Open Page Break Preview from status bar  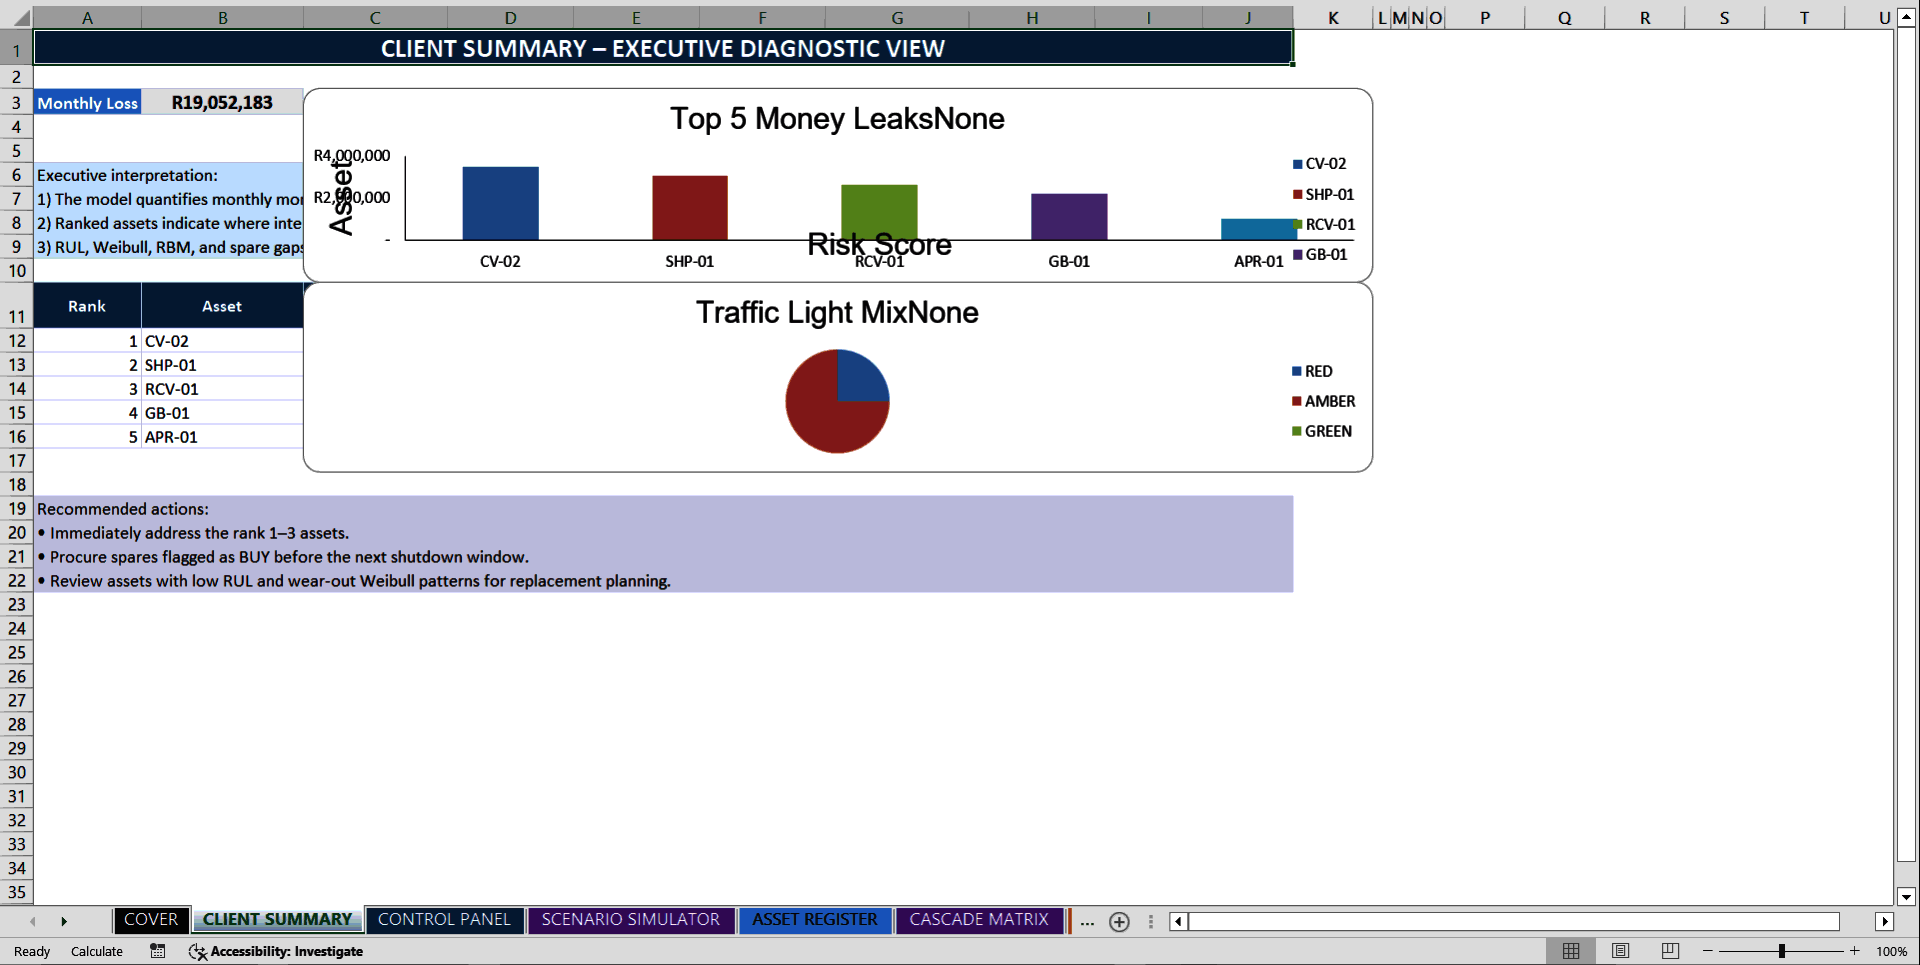click(x=1668, y=951)
